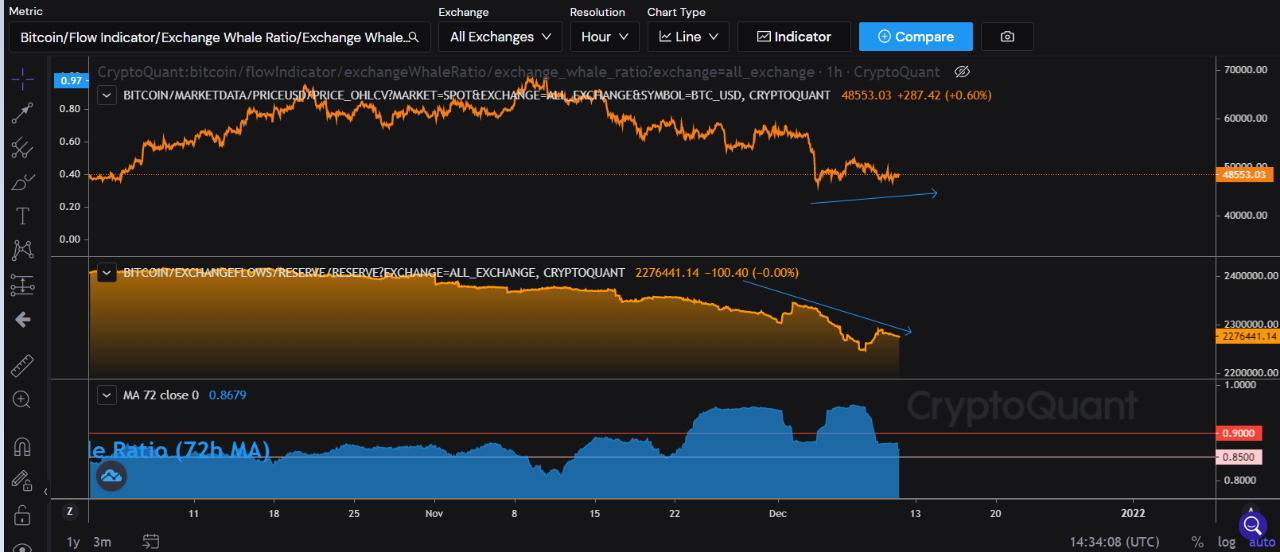Screen dimensions: 1280x552
Task: Collapse the exchange reserve legend chevron
Action: [x=107, y=272]
